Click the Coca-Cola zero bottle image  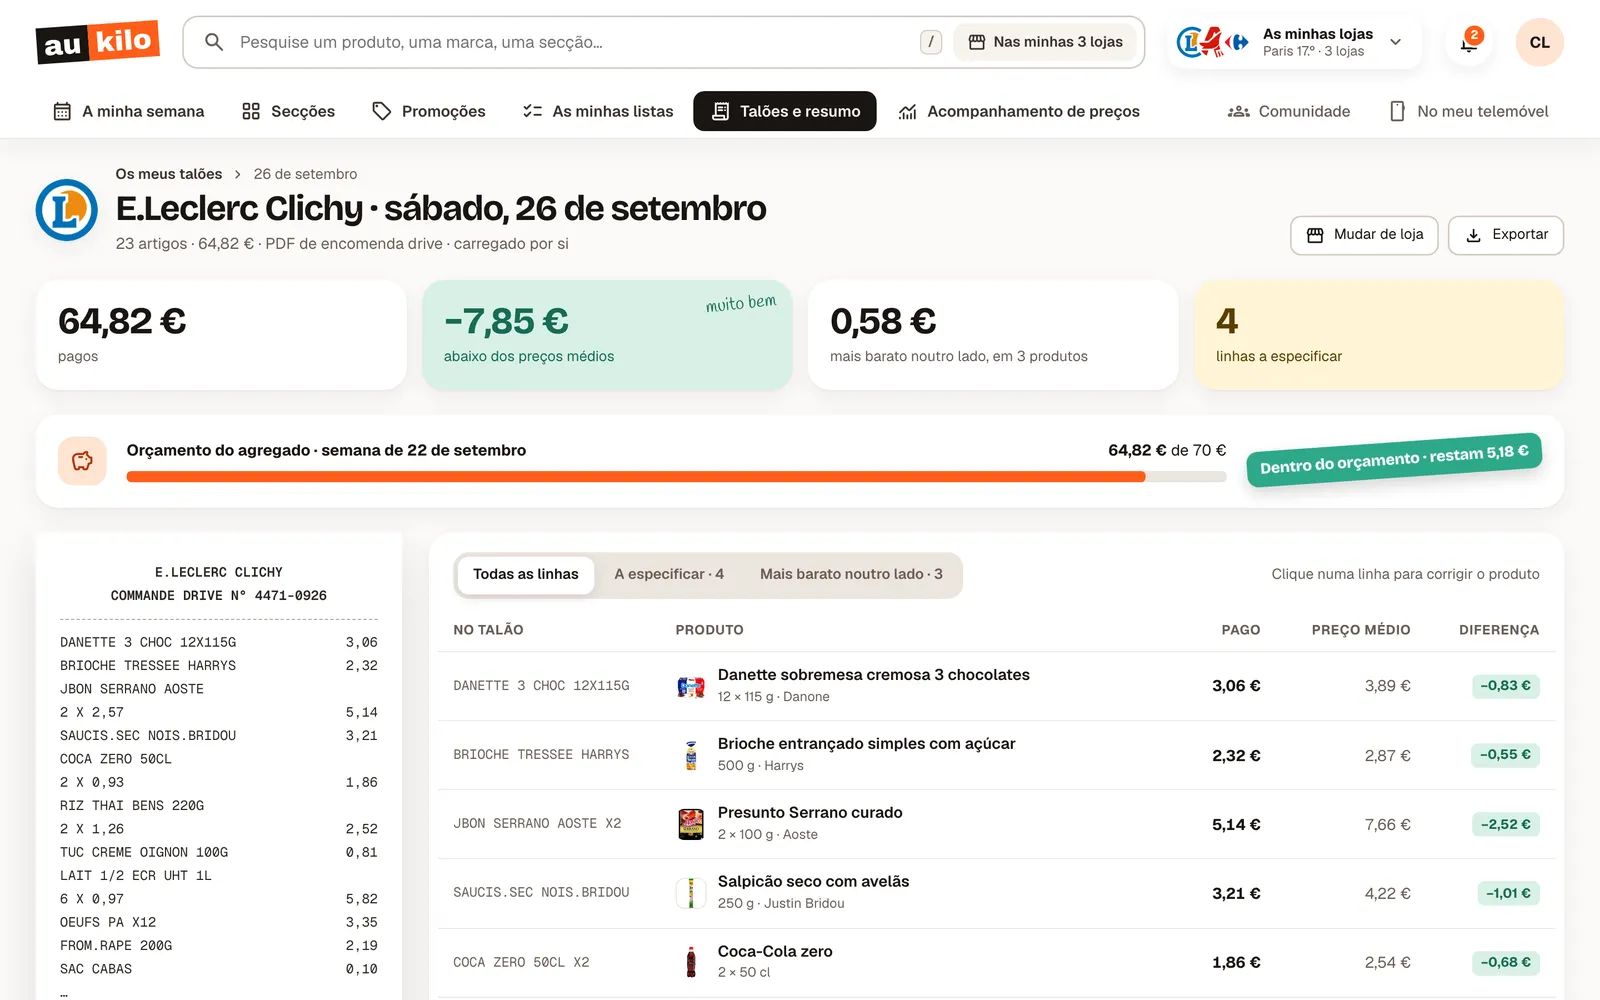click(691, 962)
